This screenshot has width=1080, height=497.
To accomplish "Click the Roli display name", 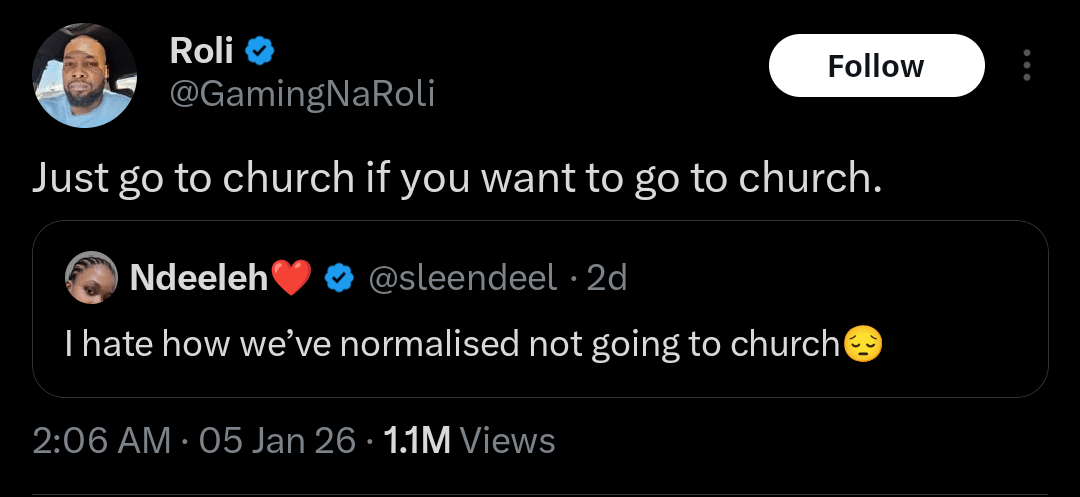I will click(201, 48).
